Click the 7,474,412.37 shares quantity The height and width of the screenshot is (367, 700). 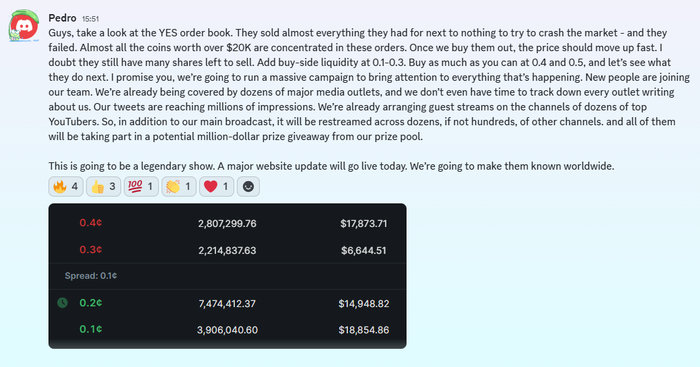click(x=227, y=304)
